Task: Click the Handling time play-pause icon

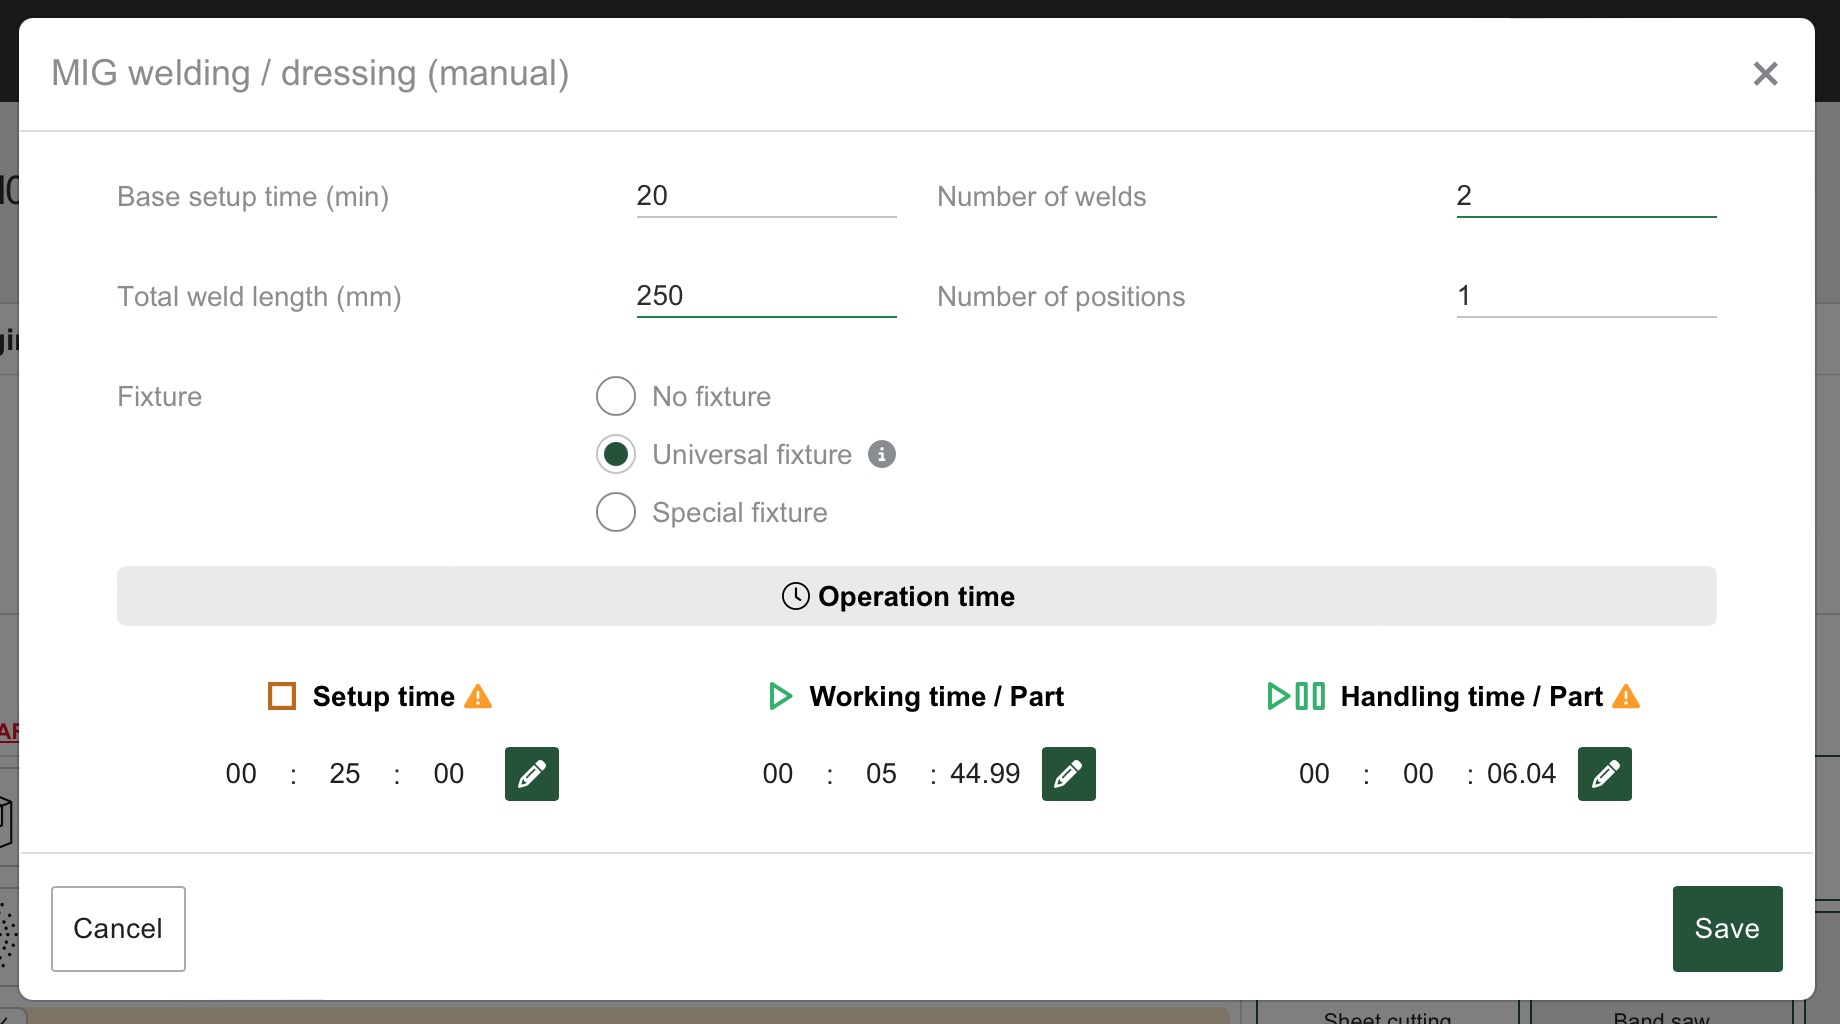Action: click(x=1296, y=696)
